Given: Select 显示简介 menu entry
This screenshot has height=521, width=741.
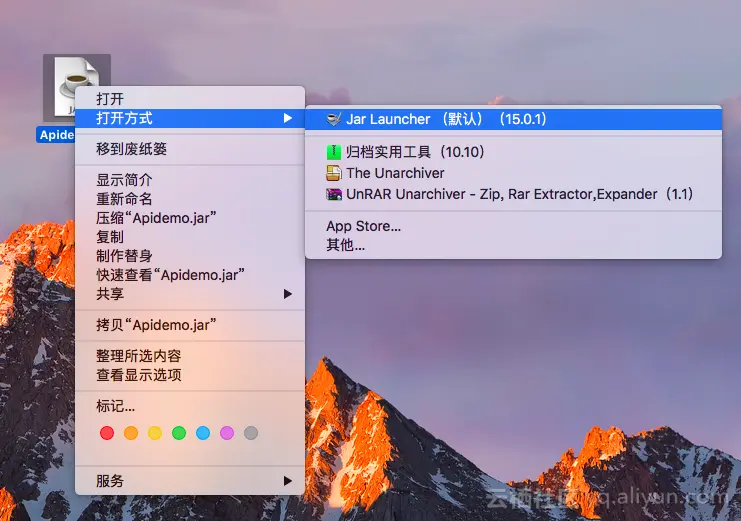Looking at the screenshot, I should pyautogui.click(x=190, y=180).
